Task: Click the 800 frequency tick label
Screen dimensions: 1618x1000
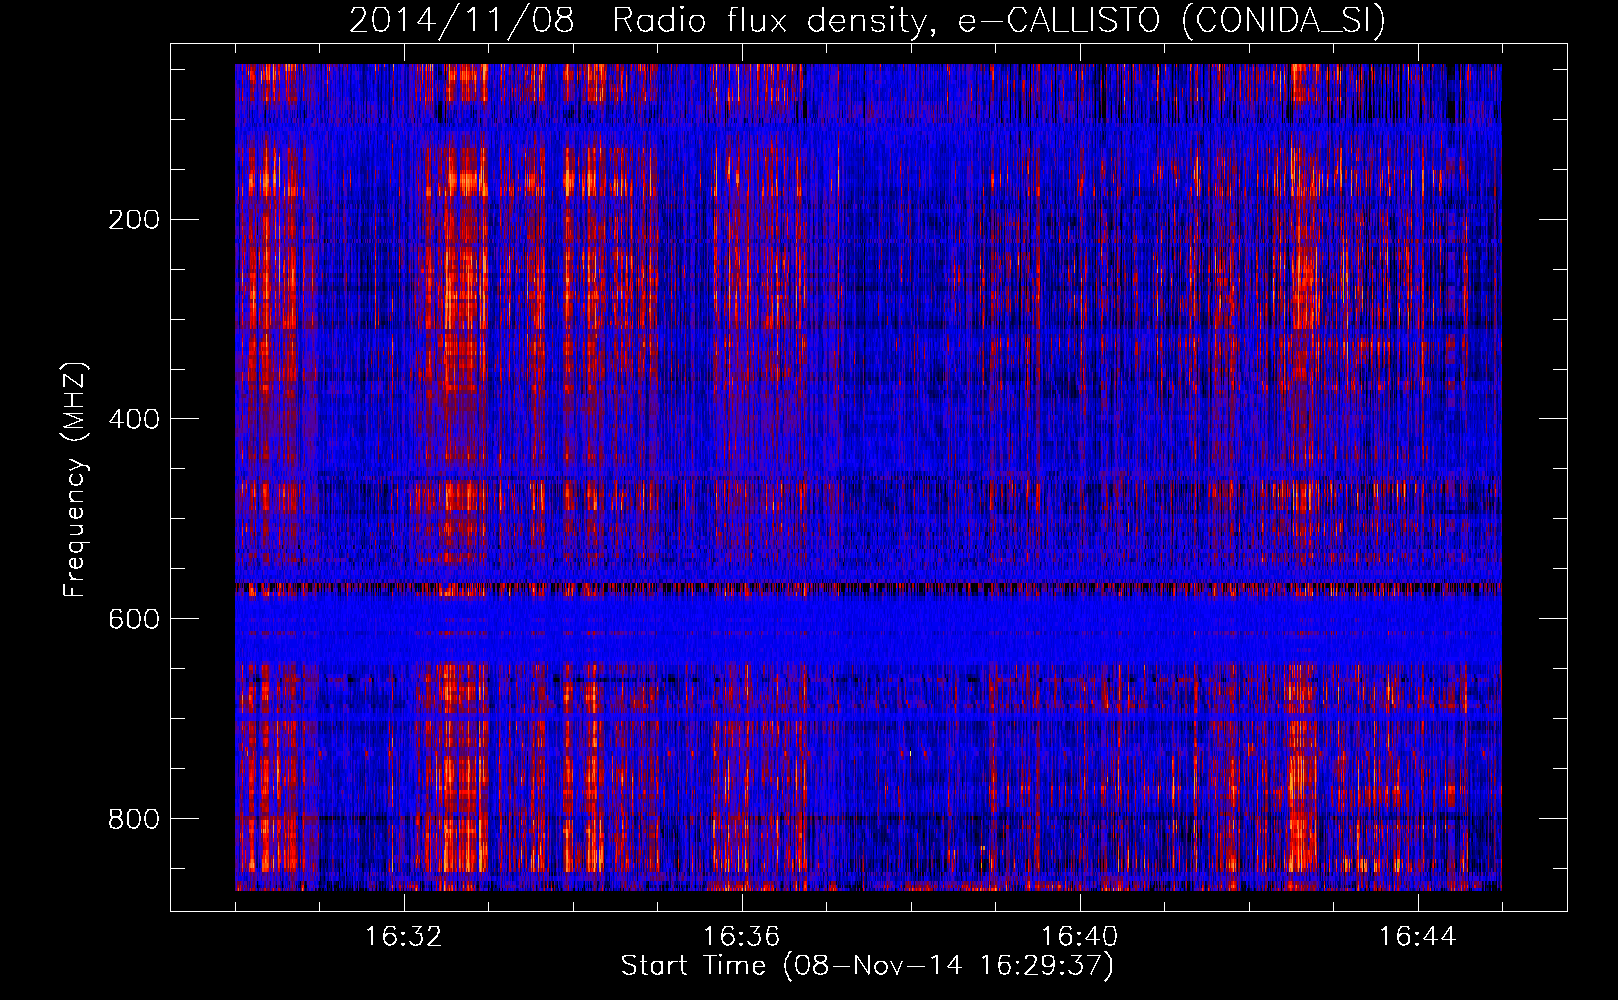Action: coord(134,820)
